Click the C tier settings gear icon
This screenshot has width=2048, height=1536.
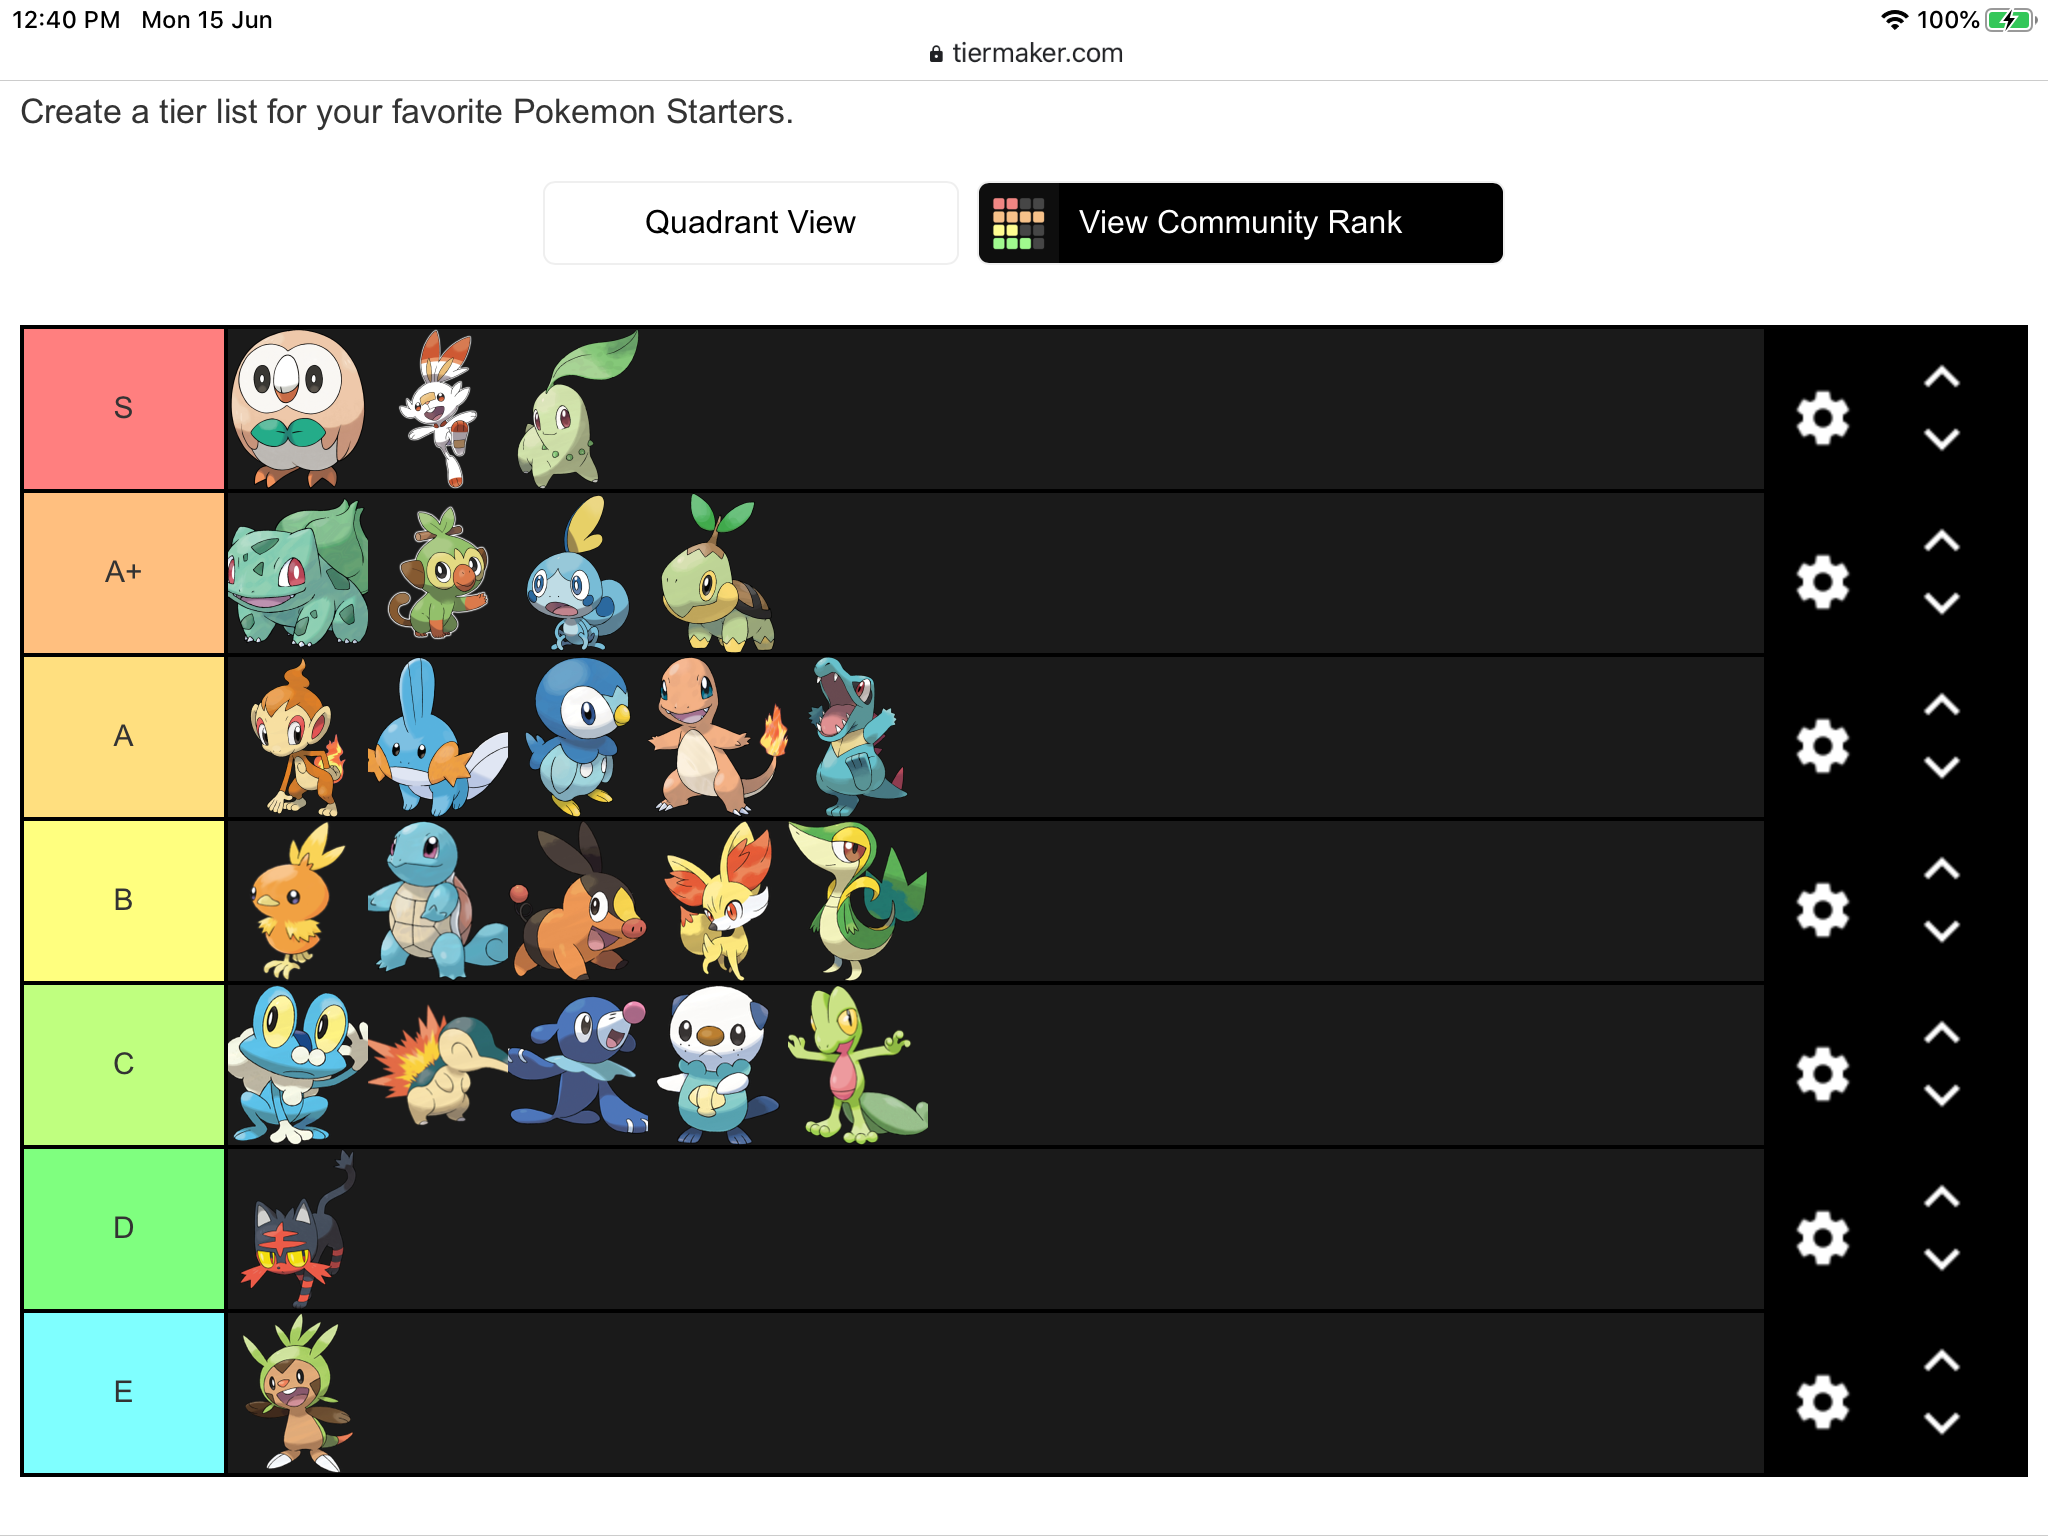pos(1822,1068)
